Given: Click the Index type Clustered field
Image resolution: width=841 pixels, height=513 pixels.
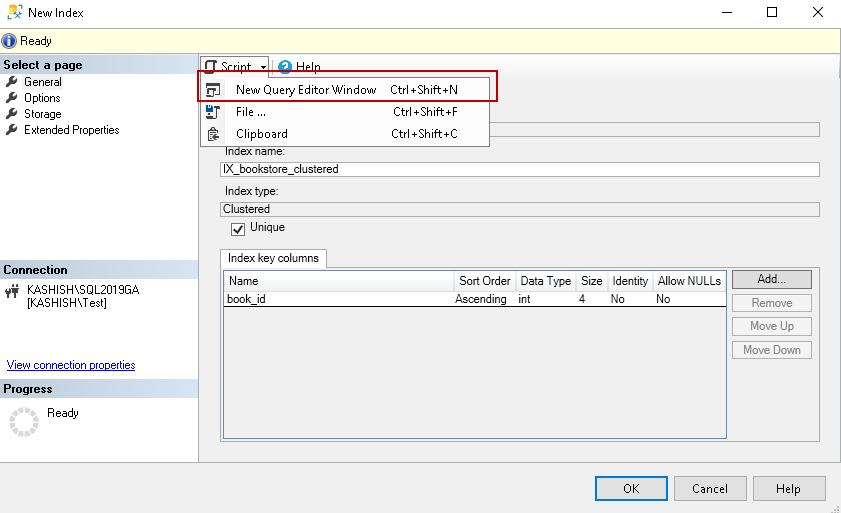Looking at the screenshot, I should click(520, 209).
